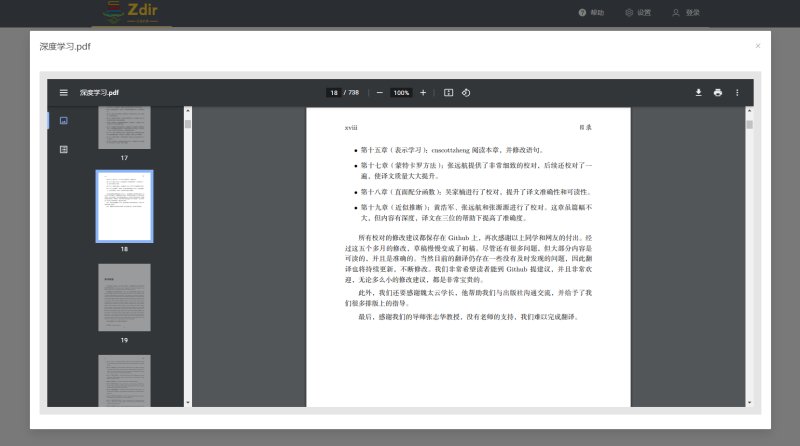
Task: Open page 19 thumbnail
Action: 124,298
